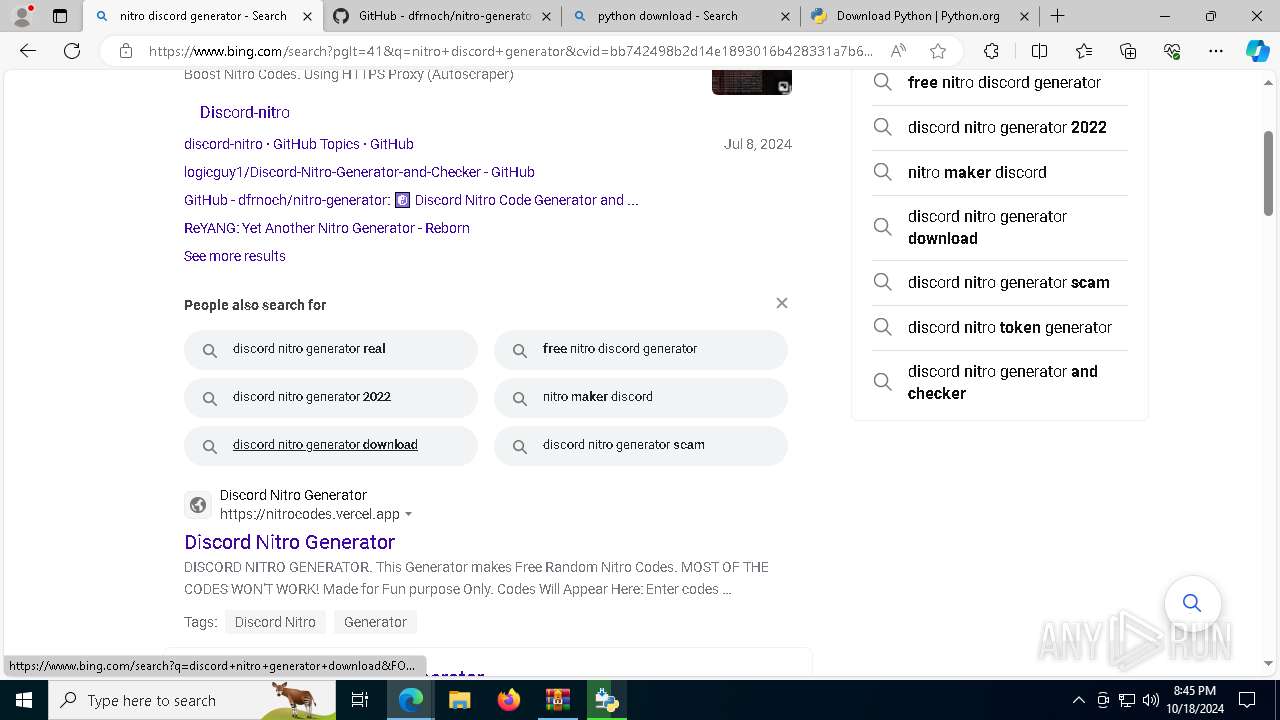Activate Read aloud icon in address bar

point(898,51)
